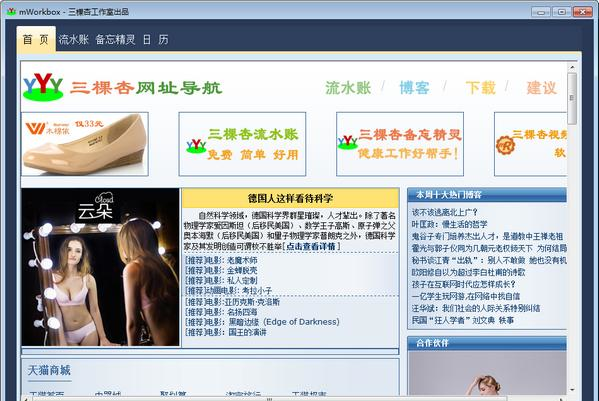The height and width of the screenshot is (401, 599).
Task: Switch to the 日历 tab
Action: [155, 39]
